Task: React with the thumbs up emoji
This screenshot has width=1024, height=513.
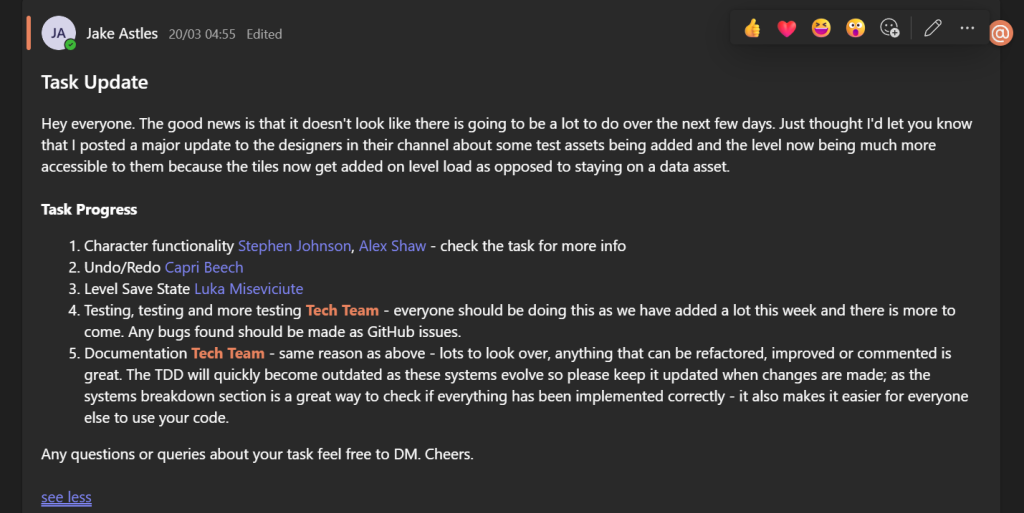Action: [x=752, y=28]
